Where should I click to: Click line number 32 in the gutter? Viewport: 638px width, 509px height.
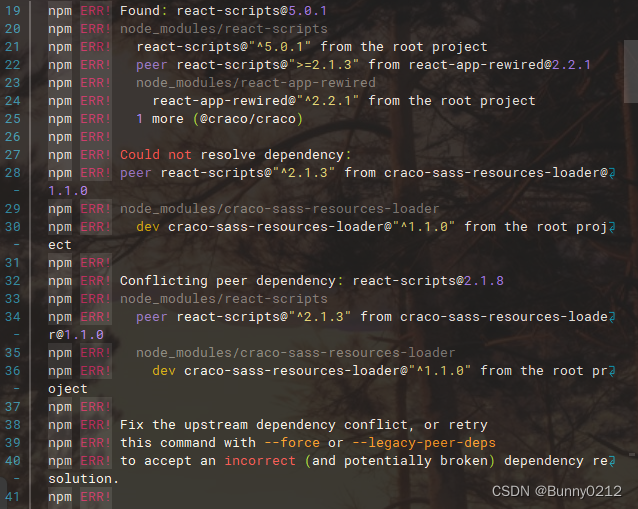point(13,281)
